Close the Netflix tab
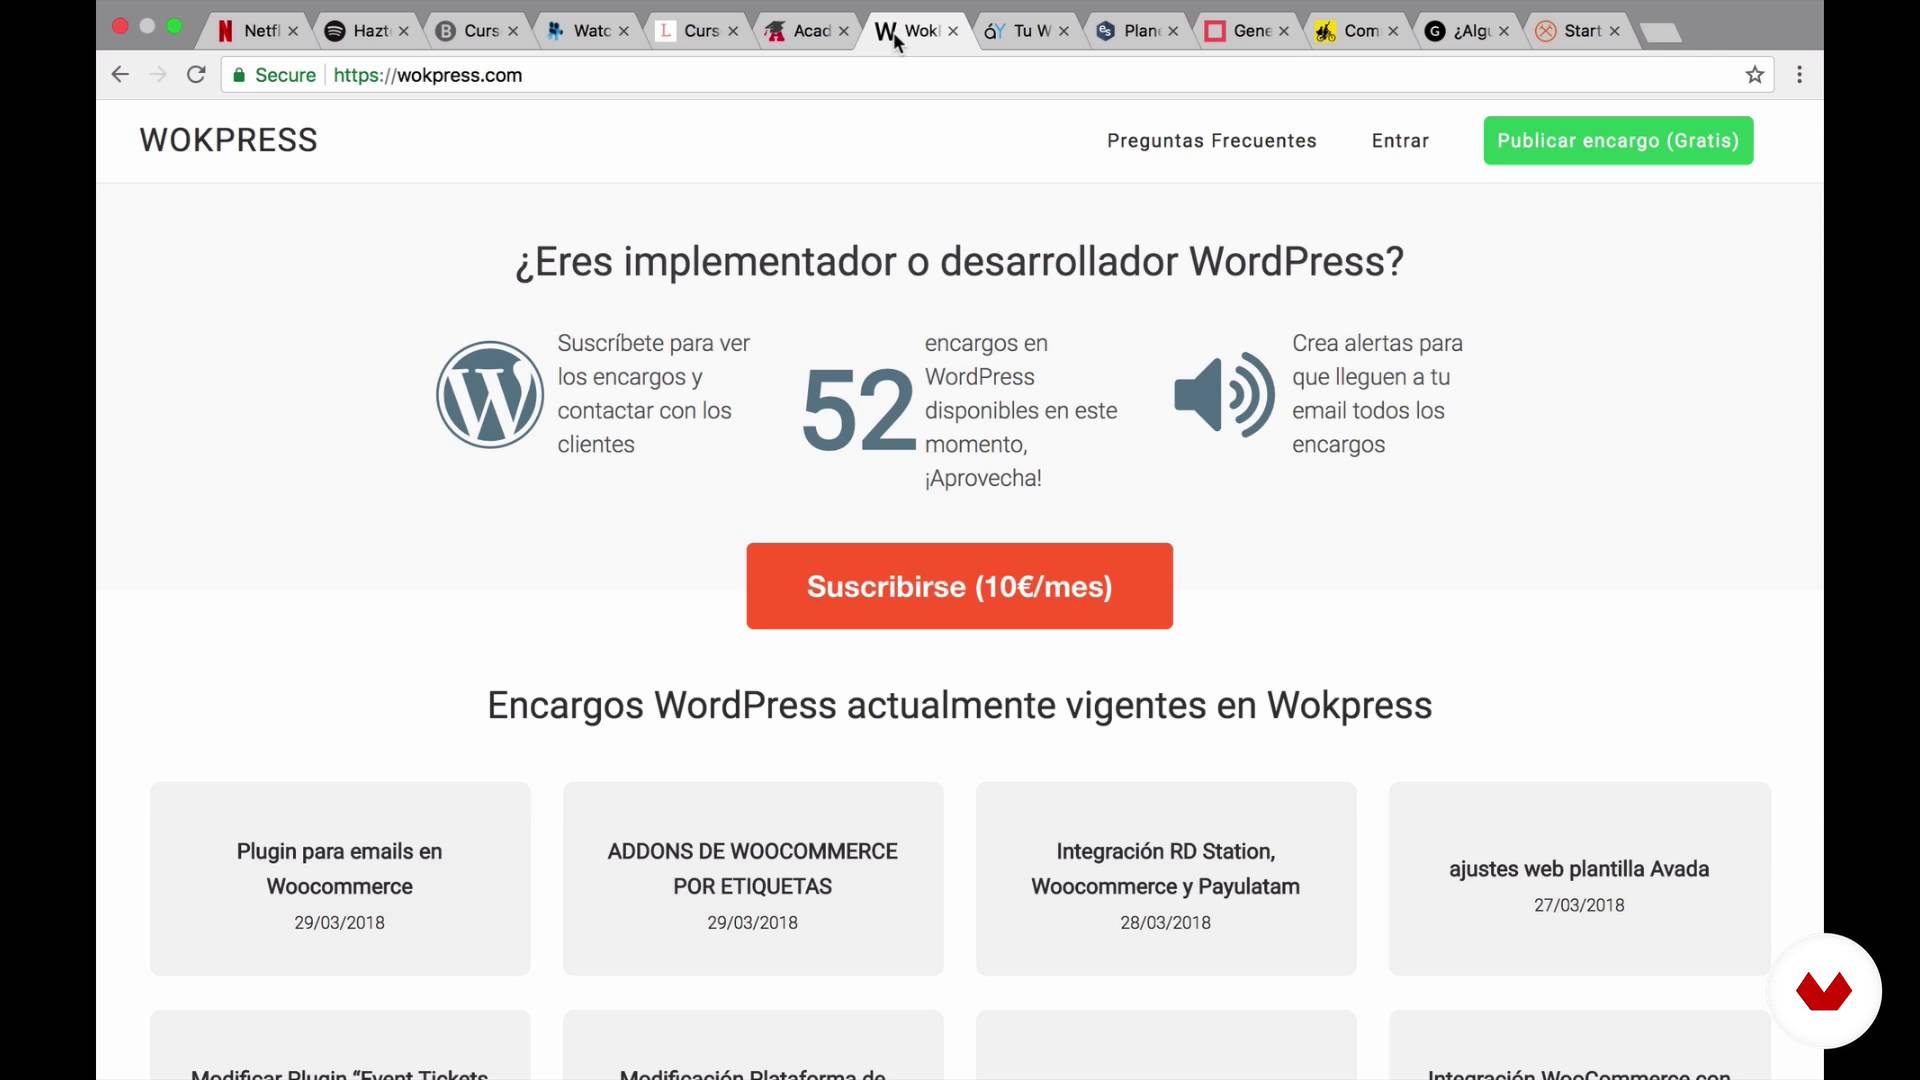The width and height of the screenshot is (1920, 1080). (293, 31)
